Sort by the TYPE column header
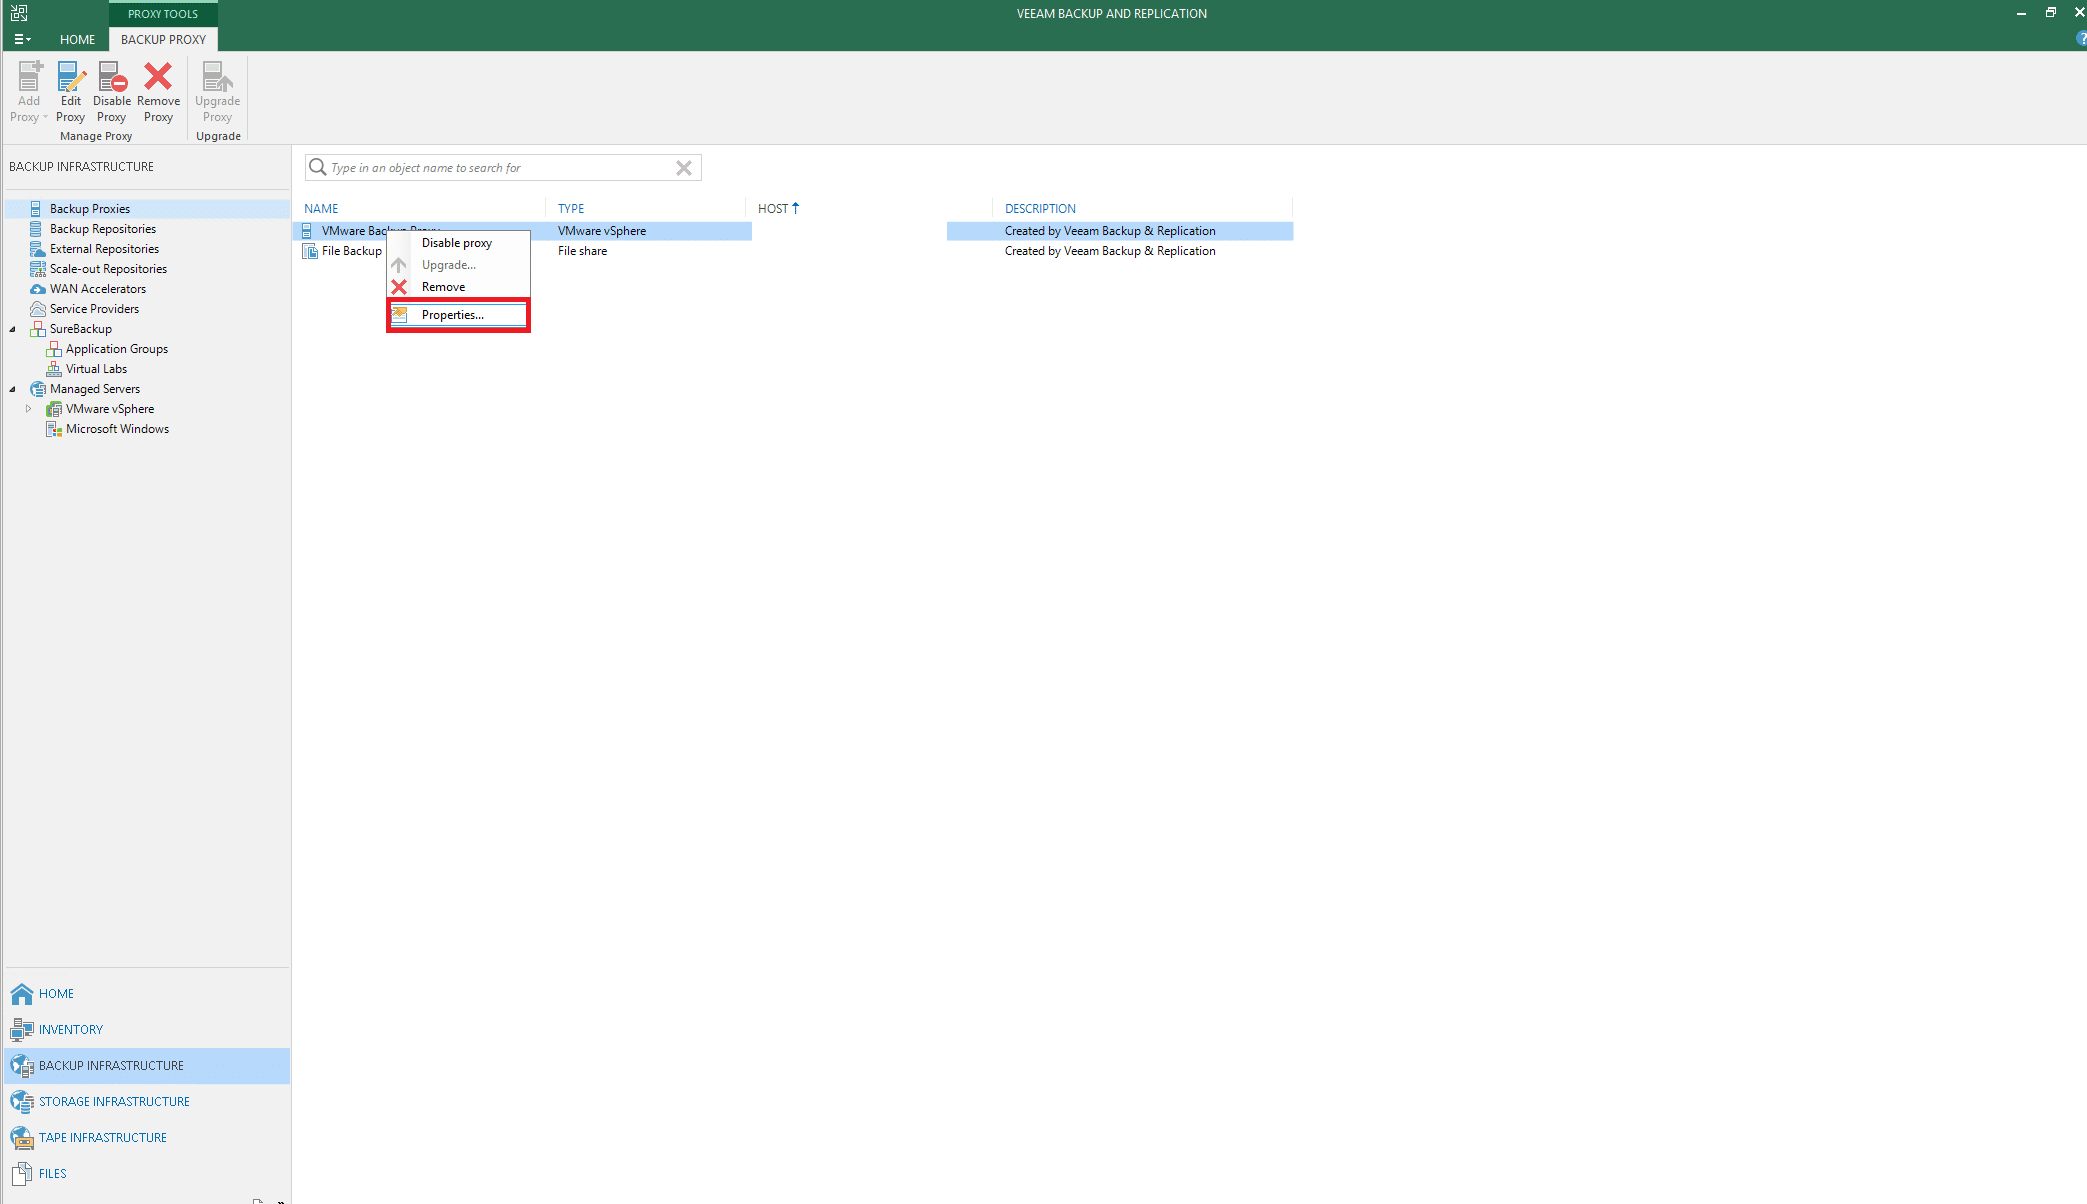Viewport: 2087px width, 1204px height. [x=571, y=208]
